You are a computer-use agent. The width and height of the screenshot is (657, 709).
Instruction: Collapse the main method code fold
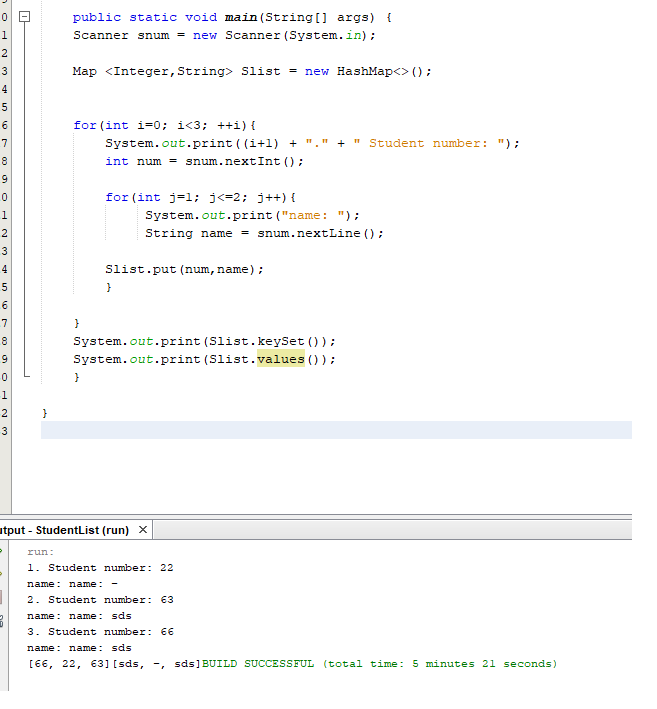(x=24, y=17)
